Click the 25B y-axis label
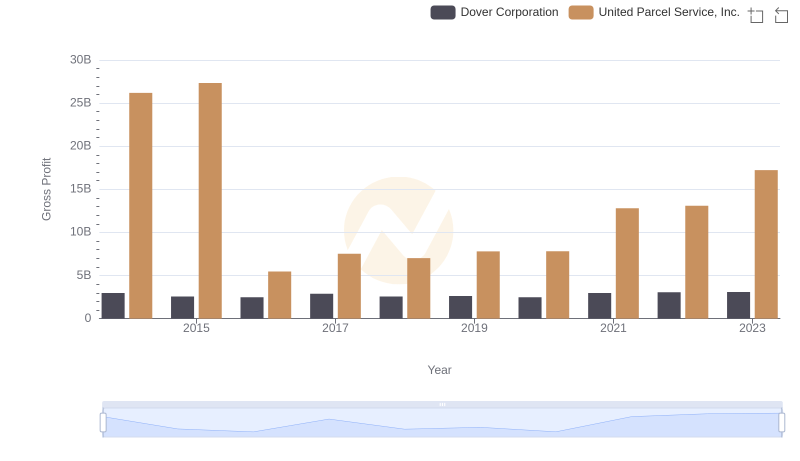This screenshot has width=800, height=461. click(x=81, y=103)
